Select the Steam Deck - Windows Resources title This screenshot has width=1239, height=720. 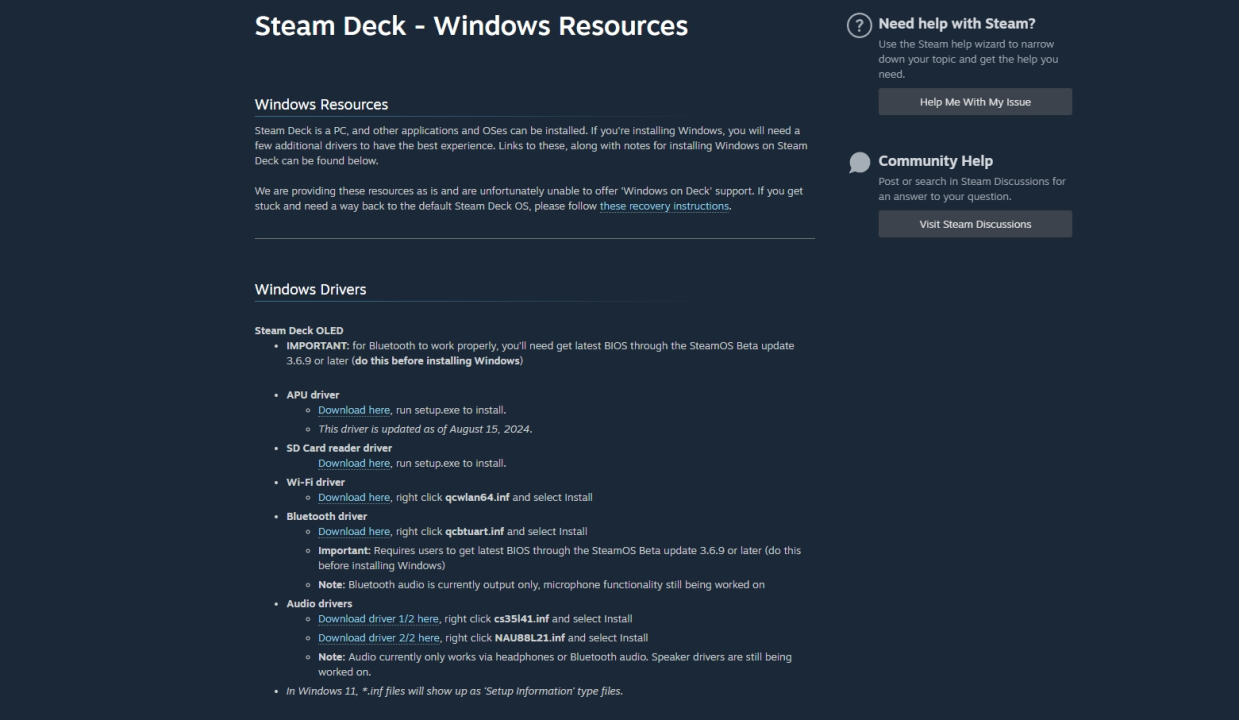(471, 26)
